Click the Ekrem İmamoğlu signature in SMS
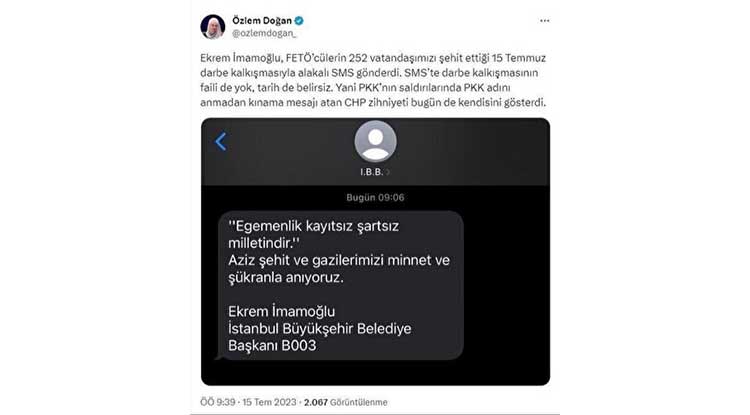The height and width of the screenshot is (415, 750). point(281,311)
